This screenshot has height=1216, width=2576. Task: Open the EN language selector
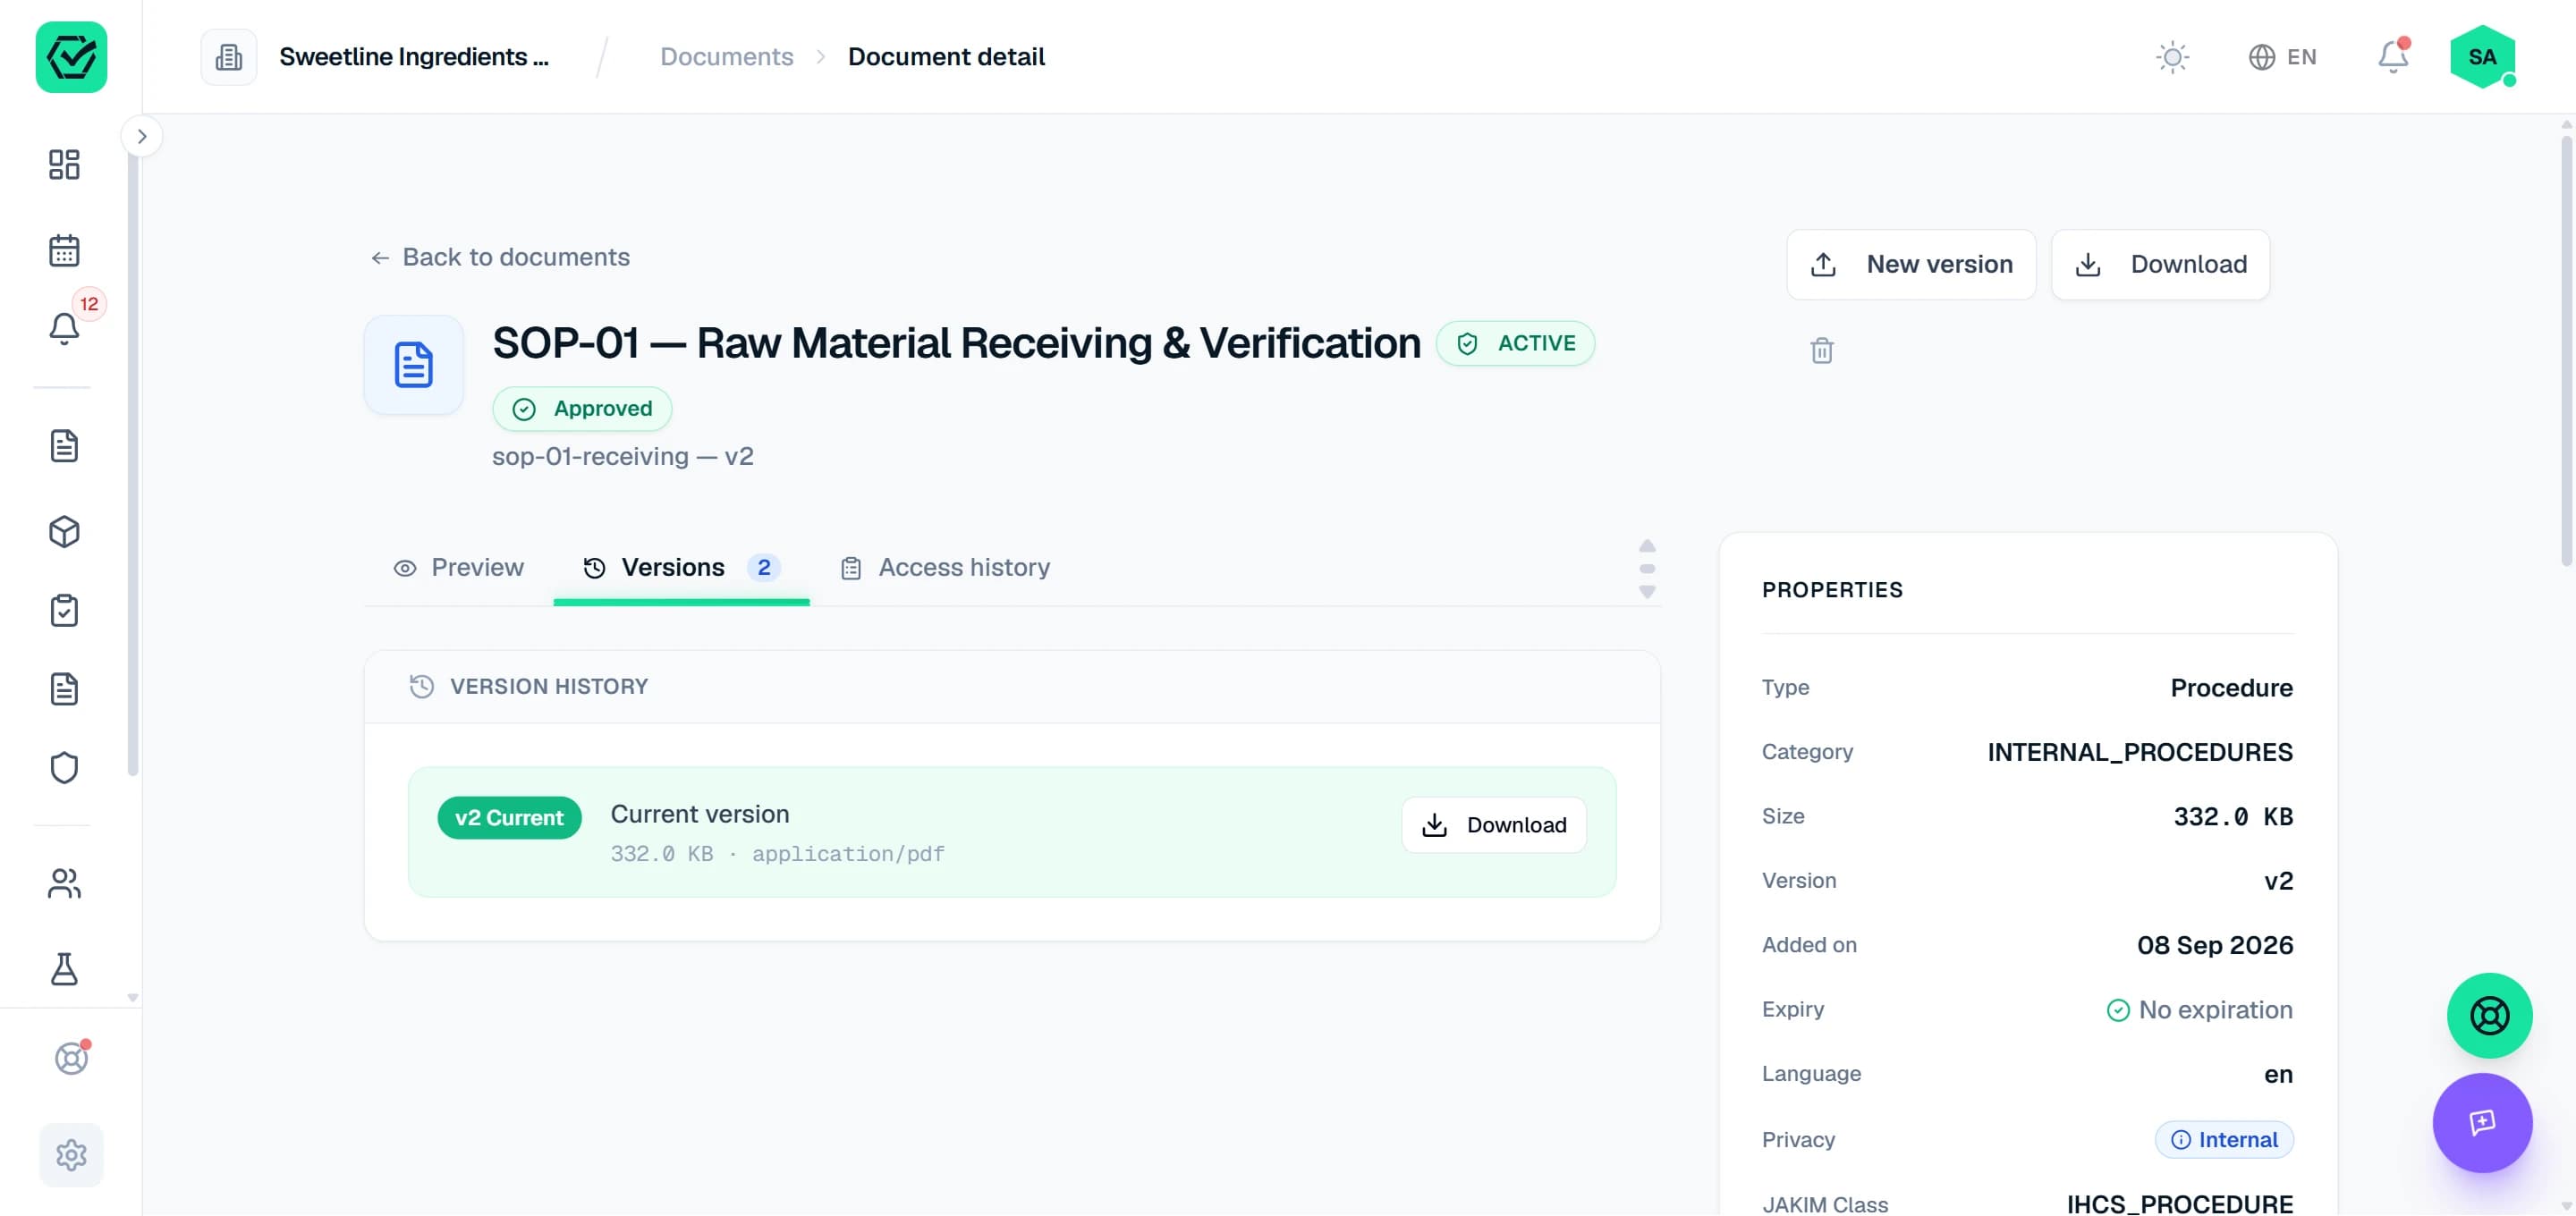[2282, 57]
